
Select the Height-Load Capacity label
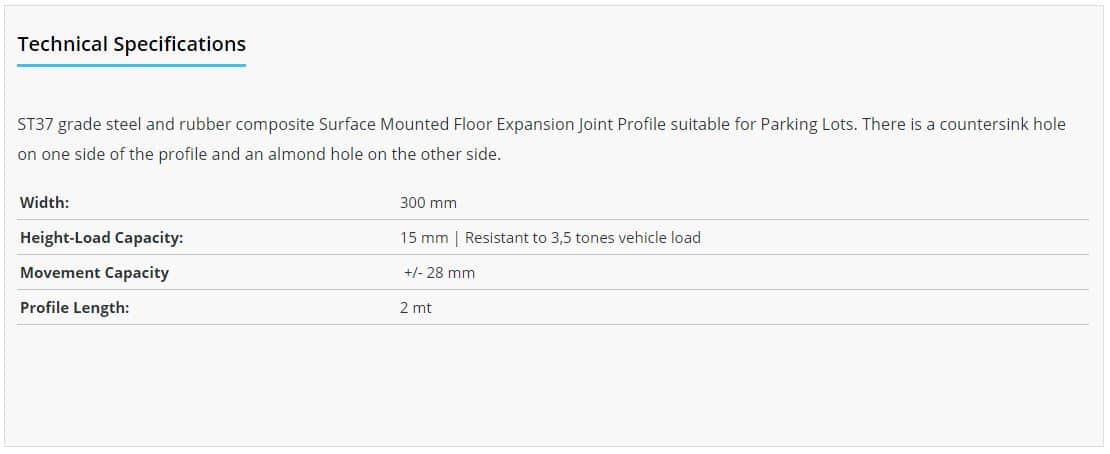[102, 238]
